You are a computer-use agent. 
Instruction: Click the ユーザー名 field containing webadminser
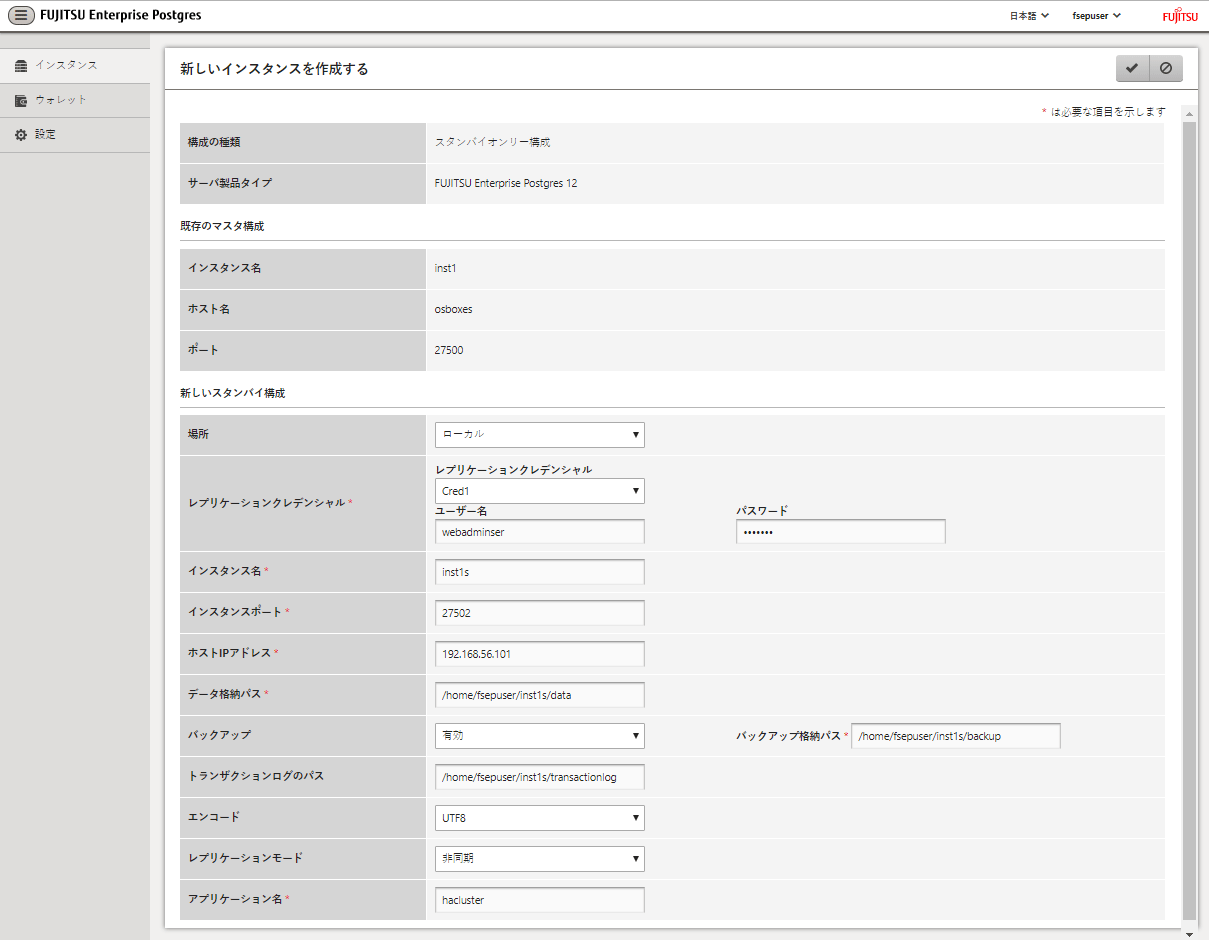pyautogui.click(x=539, y=532)
